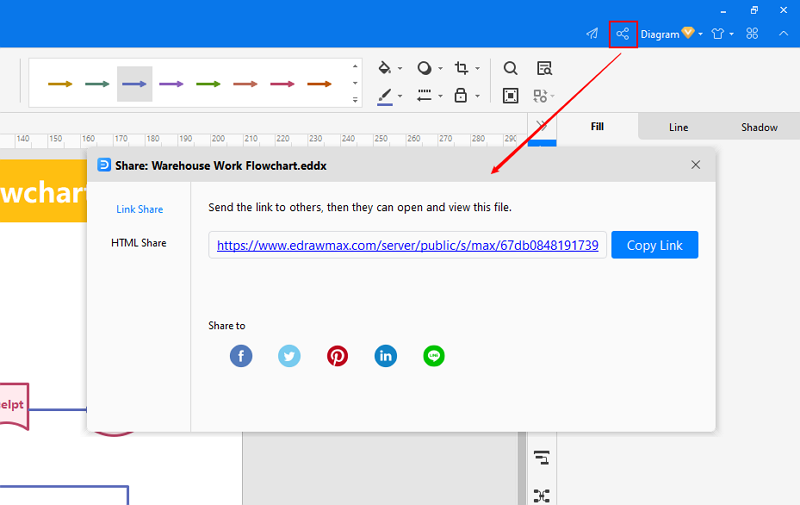800x505 pixels.
Task: Share to Twitter
Action: 289,356
